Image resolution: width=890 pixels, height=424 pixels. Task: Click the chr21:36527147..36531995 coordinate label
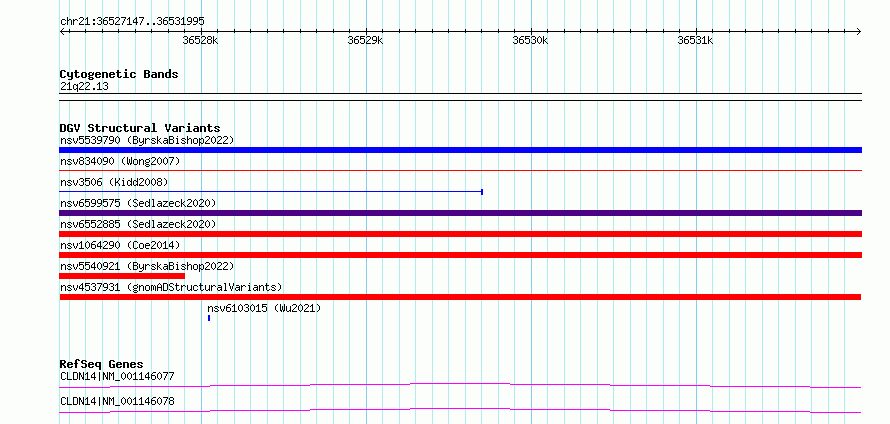132,22
